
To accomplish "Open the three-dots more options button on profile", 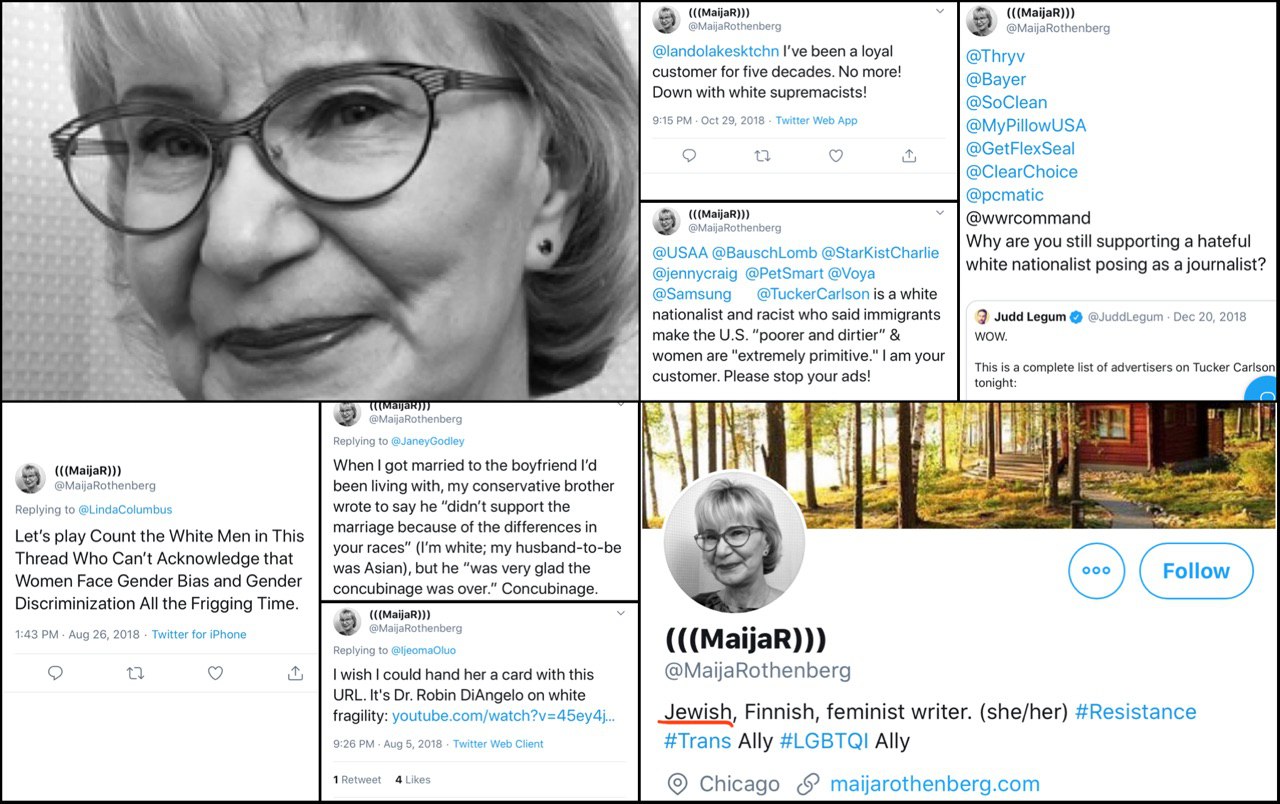I will [1097, 571].
